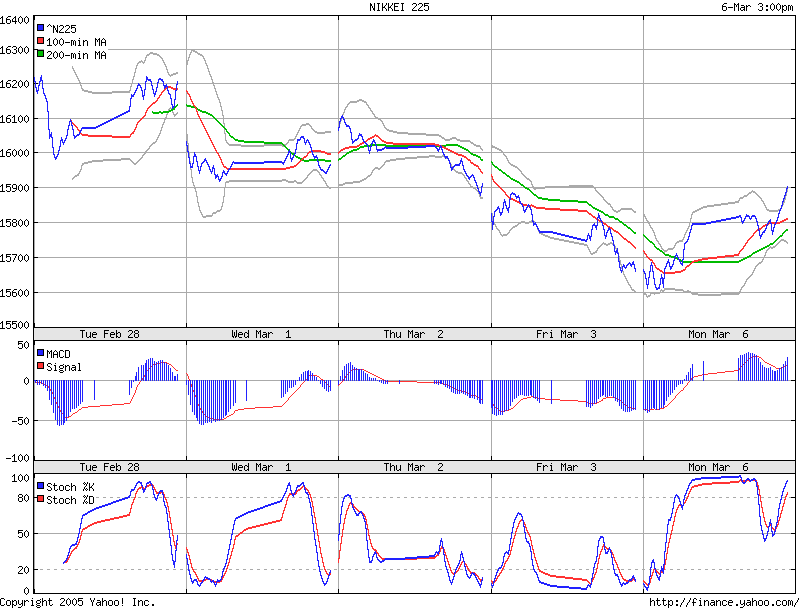The image size is (800, 608).
Task: Click the 15900 price axis label
Action: (15, 188)
